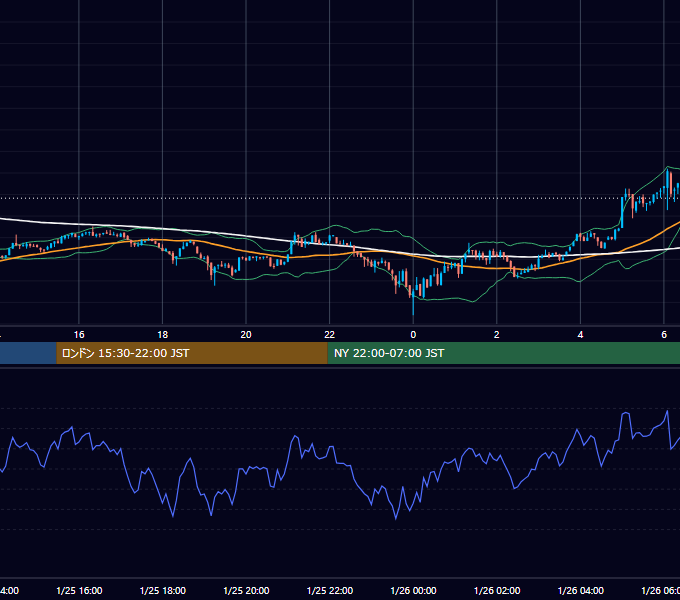Click the 0 hour label on price chart axis
The width and height of the screenshot is (680, 600).
point(413,335)
